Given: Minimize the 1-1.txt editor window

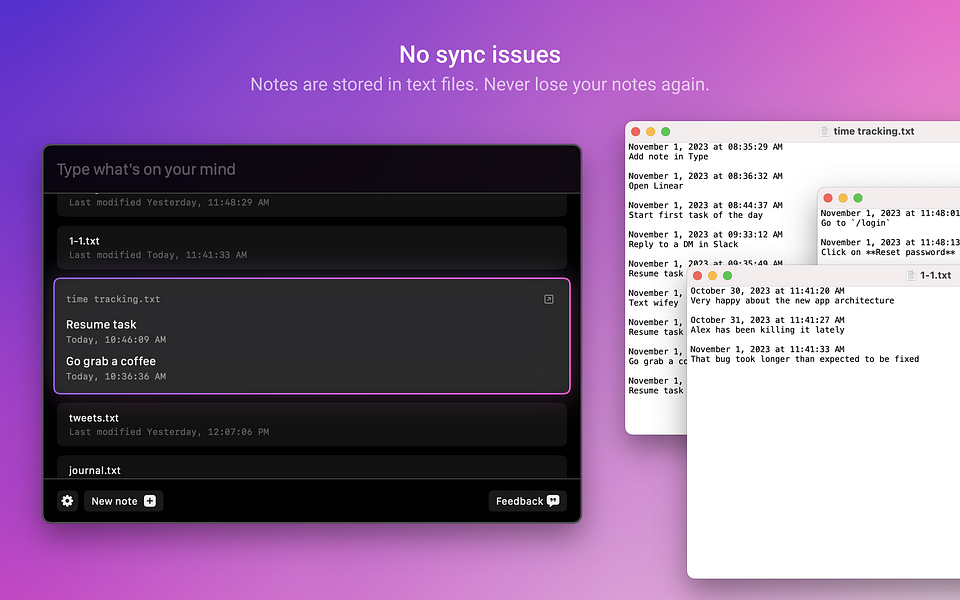Looking at the screenshot, I should point(712,276).
